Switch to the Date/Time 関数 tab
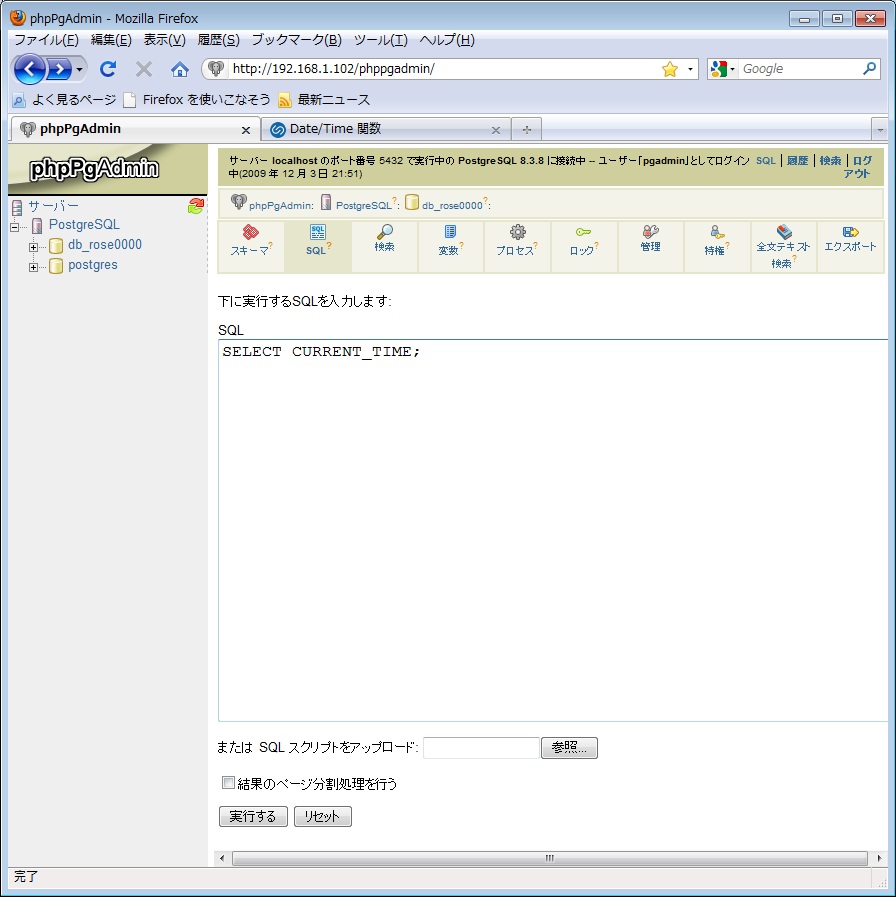The width and height of the screenshot is (896, 897). pyautogui.click(x=386, y=129)
